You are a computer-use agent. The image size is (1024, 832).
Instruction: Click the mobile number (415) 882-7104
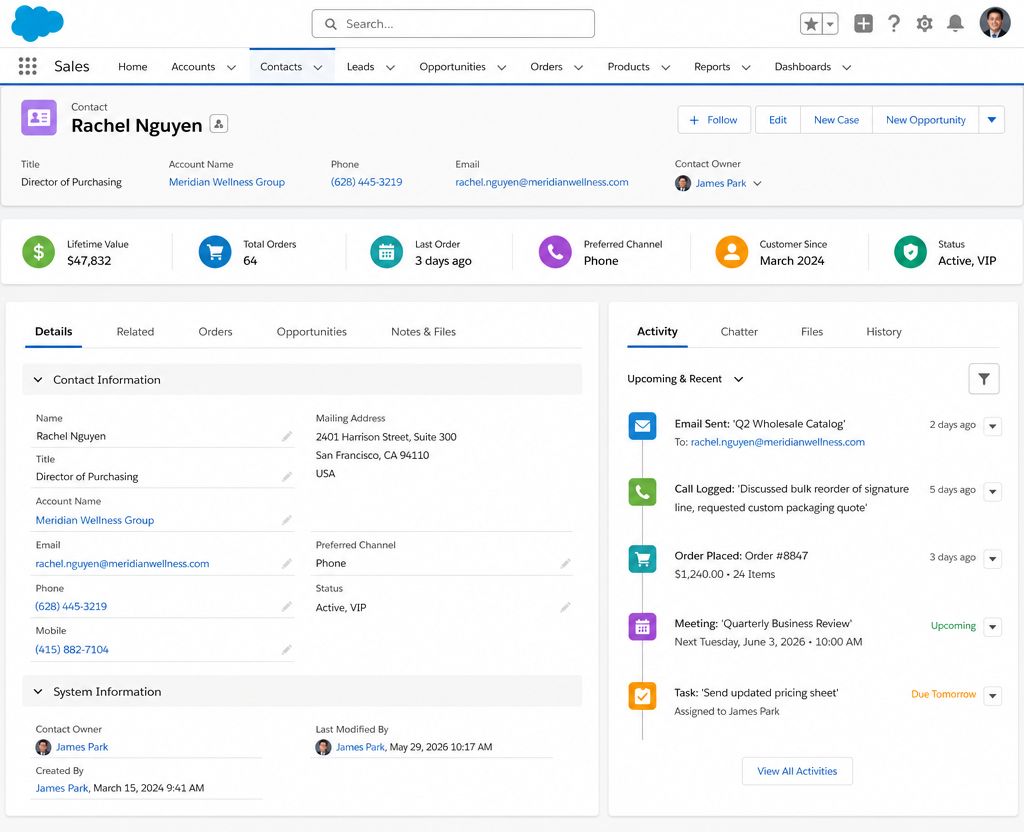click(72, 650)
